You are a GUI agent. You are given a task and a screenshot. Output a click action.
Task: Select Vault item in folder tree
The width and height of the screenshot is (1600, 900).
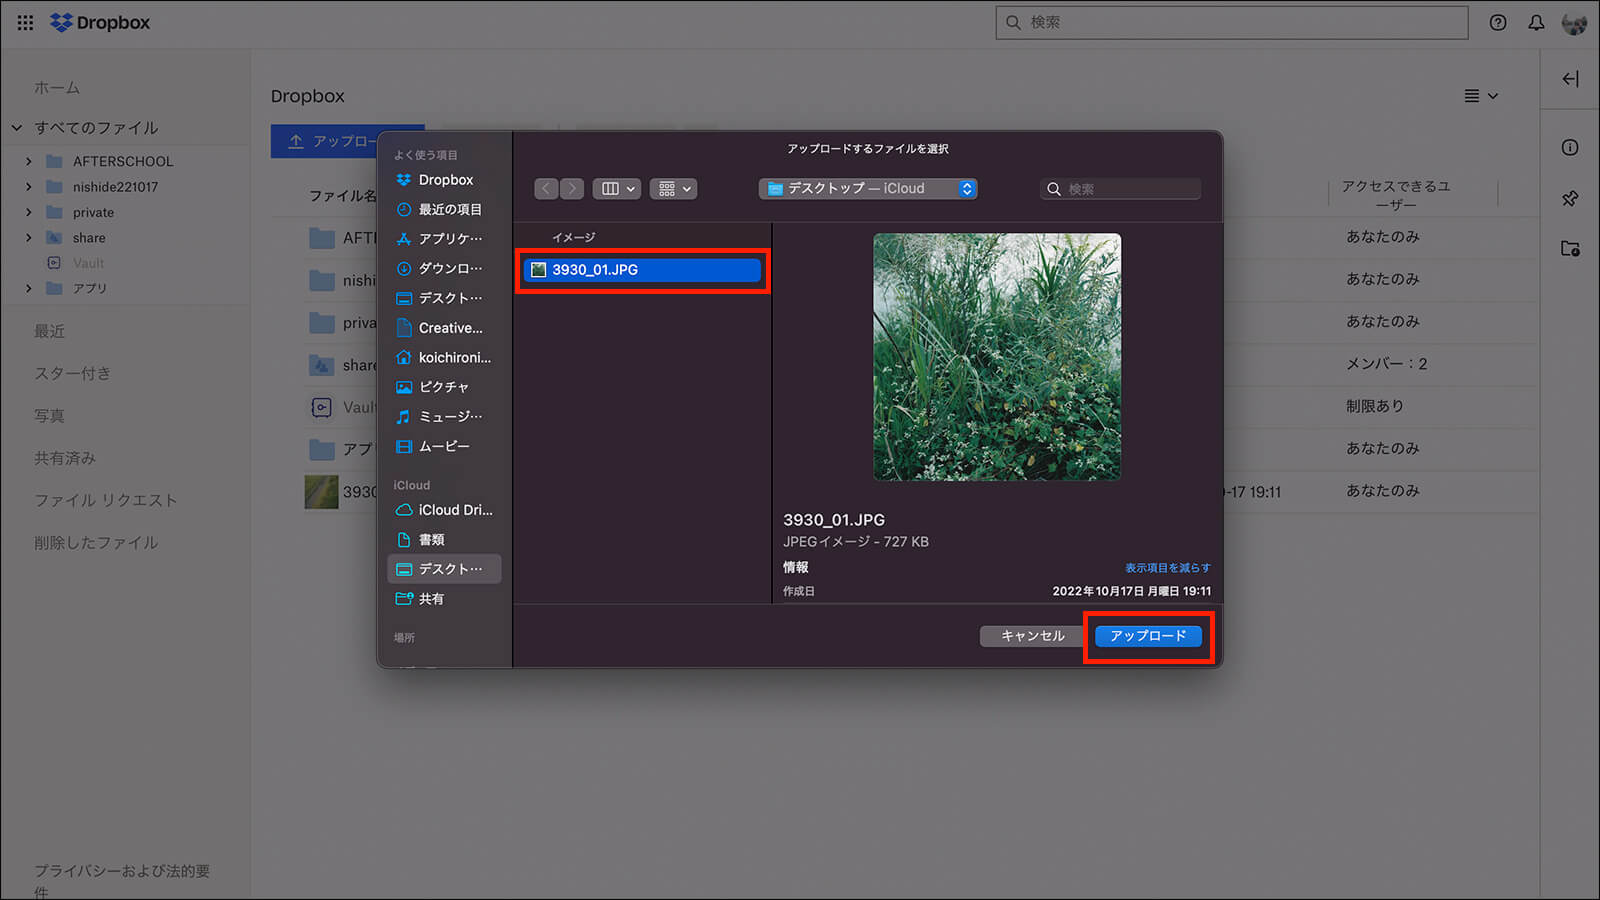[x=75, y=263]
